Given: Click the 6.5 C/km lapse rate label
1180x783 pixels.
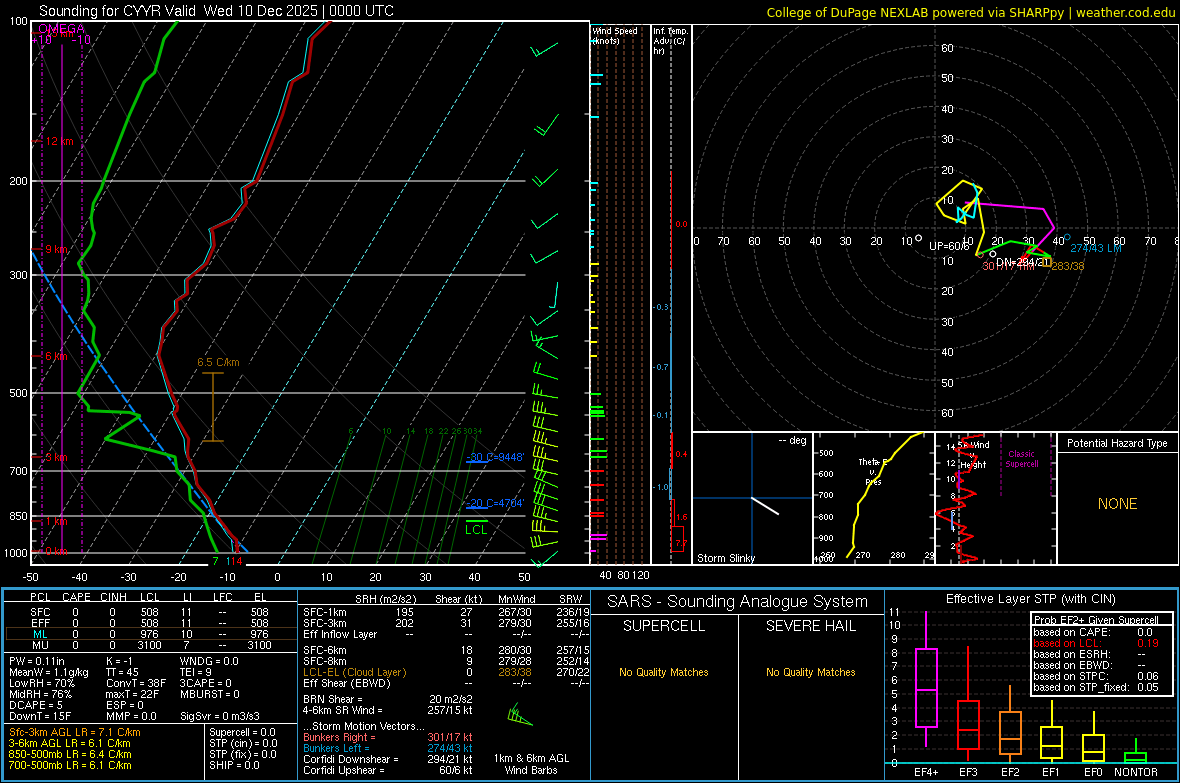Looking at the screenshot, I should [x=218, y=362].
